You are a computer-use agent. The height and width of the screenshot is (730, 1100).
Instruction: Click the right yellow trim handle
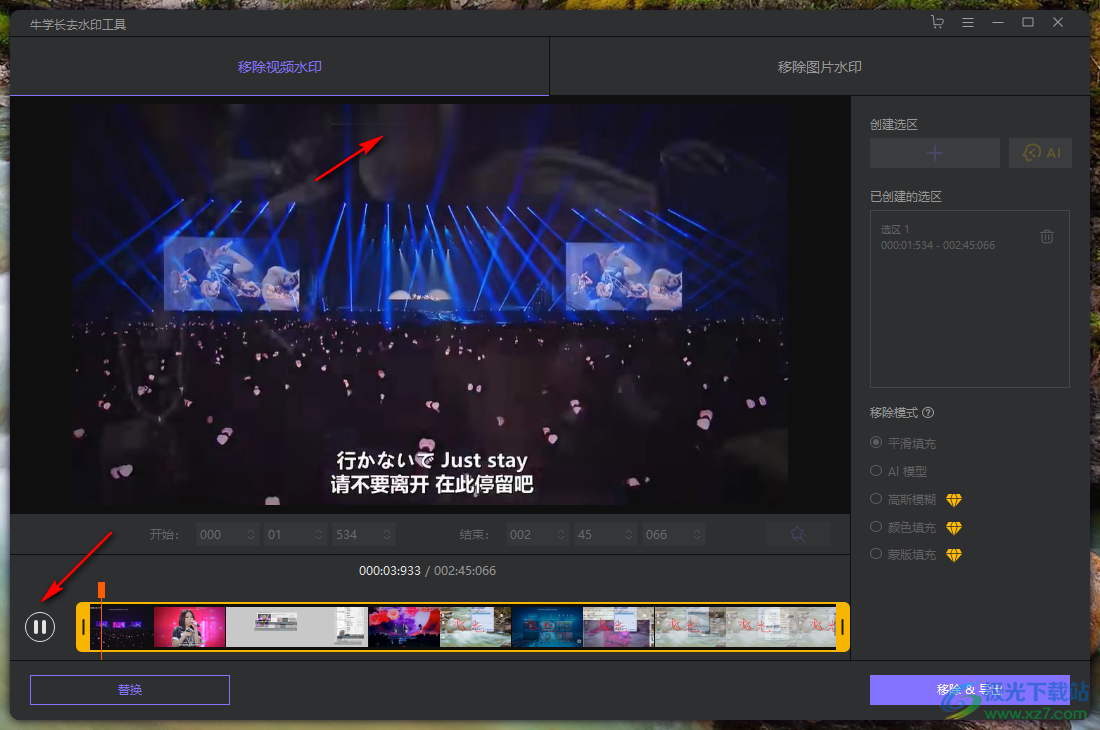point(843,627)
